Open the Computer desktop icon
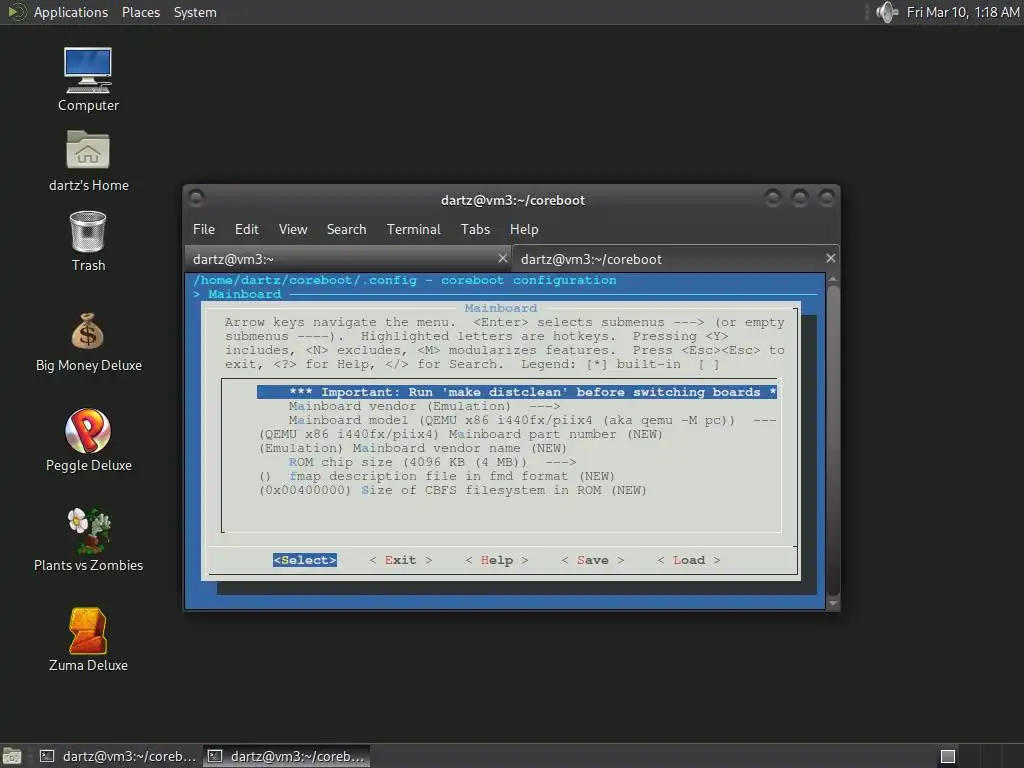The image size is (1024, 768). (88, 80)
